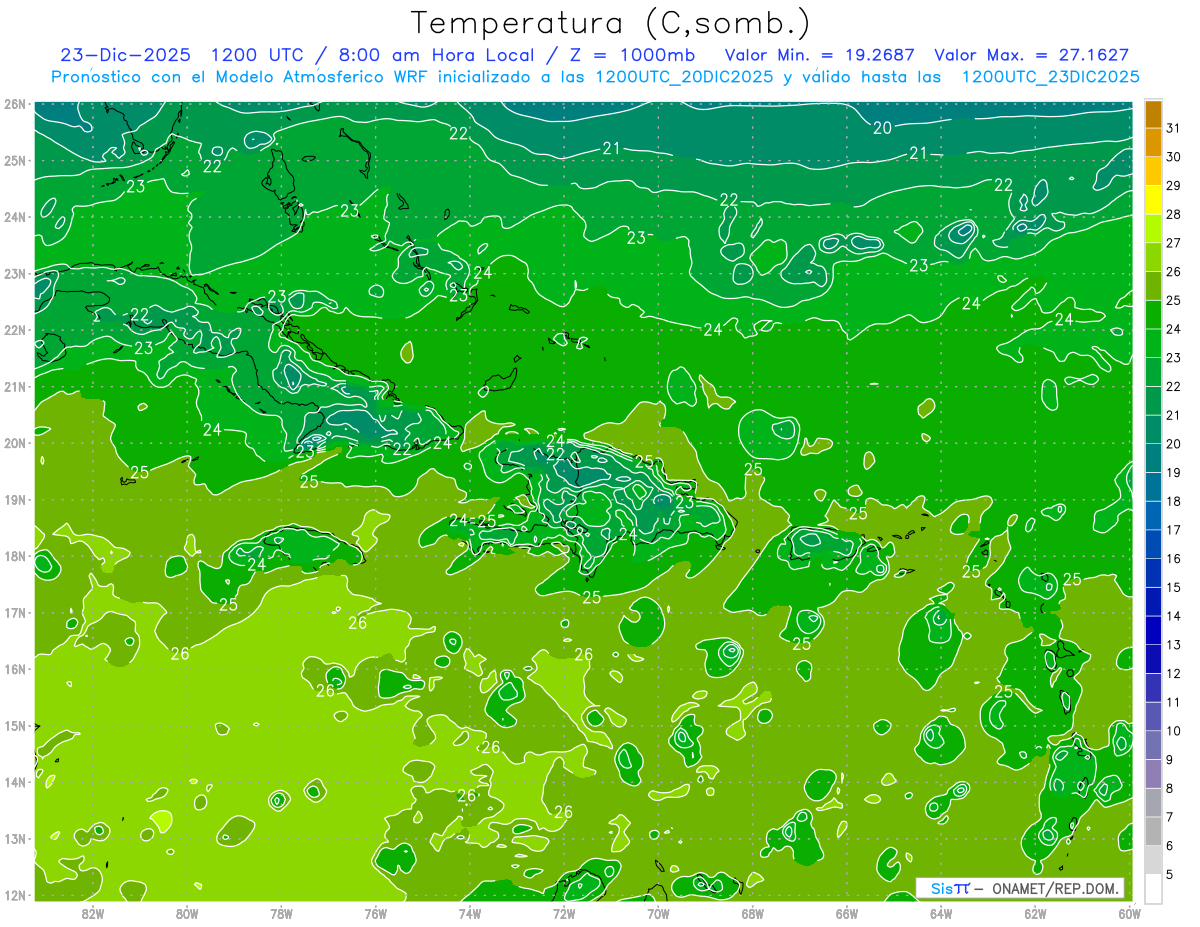The image size is (1200, 927).
Task: Select the "23-Dic-2025" forecast date text
Action: [126, 55]
